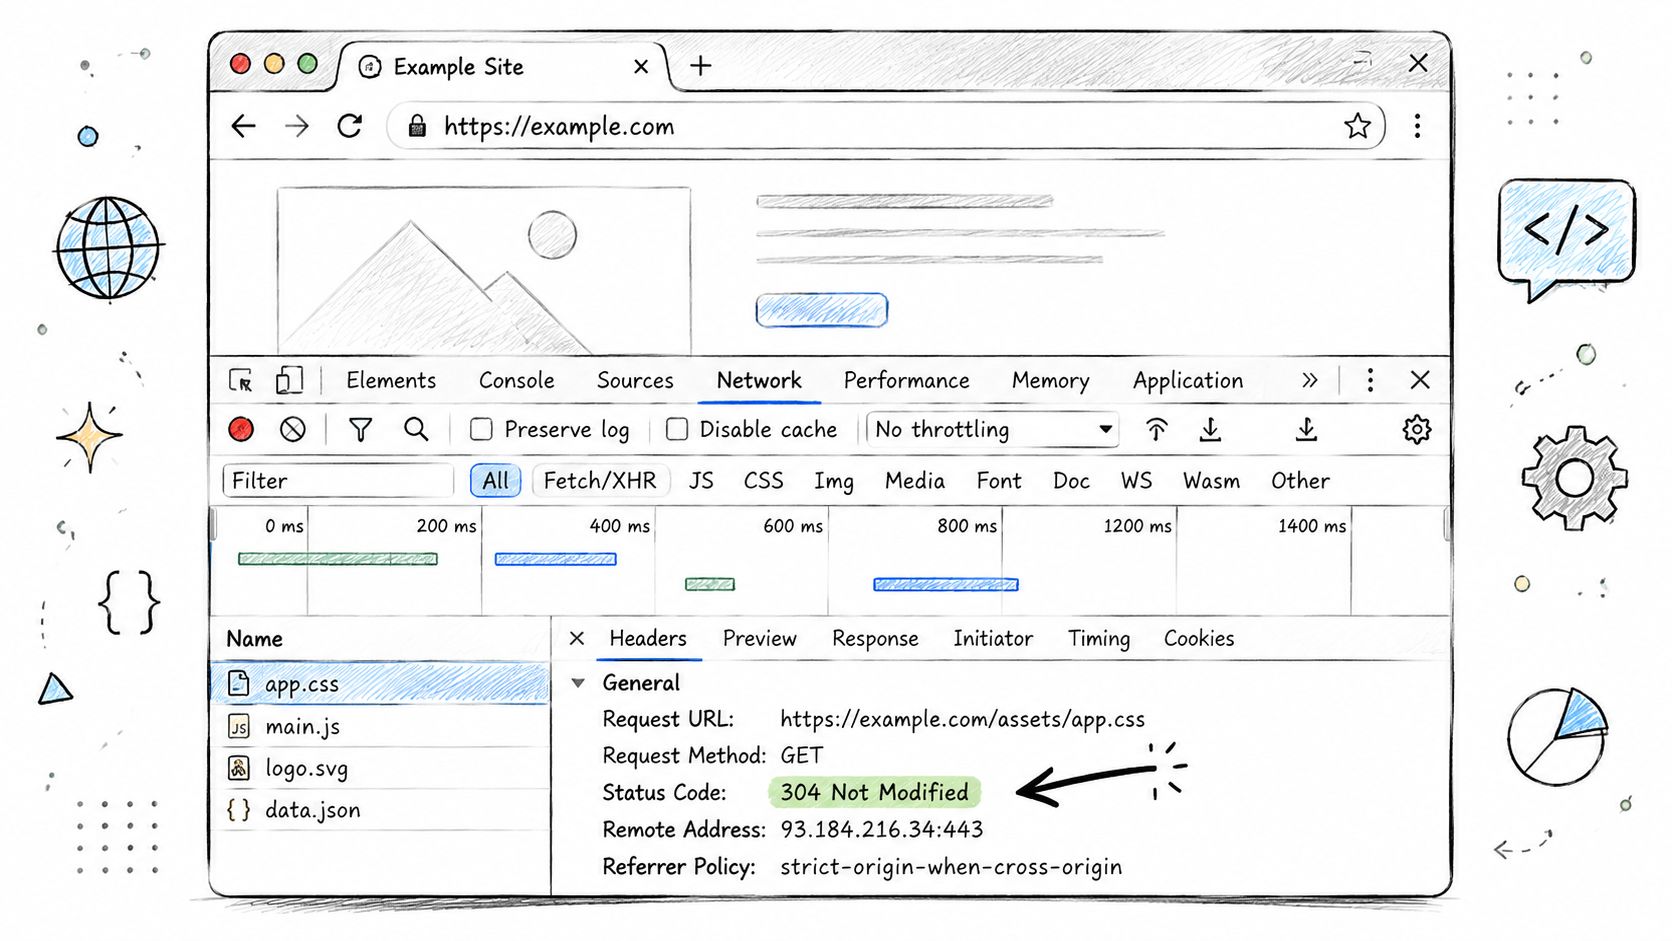Filter requests by Font

click(999, 481)
